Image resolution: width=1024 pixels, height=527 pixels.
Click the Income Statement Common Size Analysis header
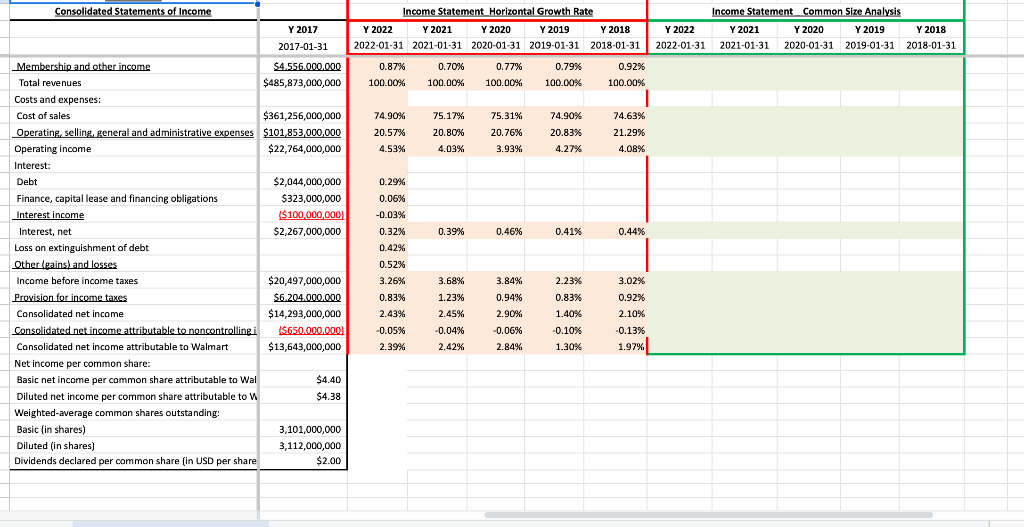click(x=805, y=11)
